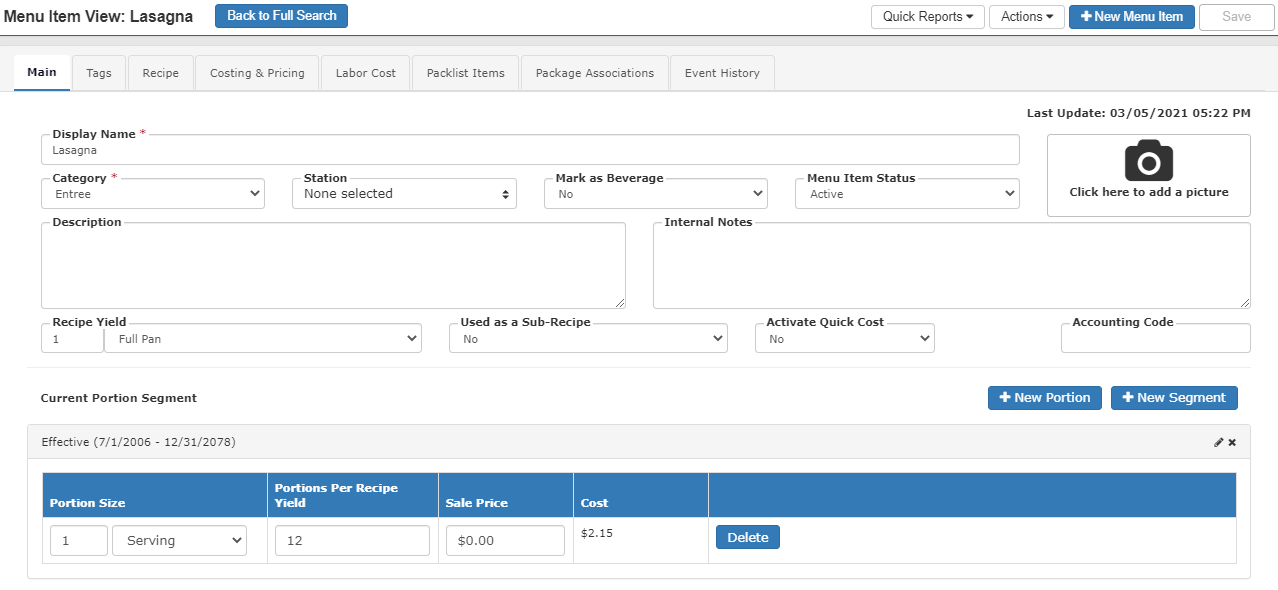Image resolution: width=1278 pixels, height=590 pixels.
Task: View the Event History tab
Action: tap(722, 73)
